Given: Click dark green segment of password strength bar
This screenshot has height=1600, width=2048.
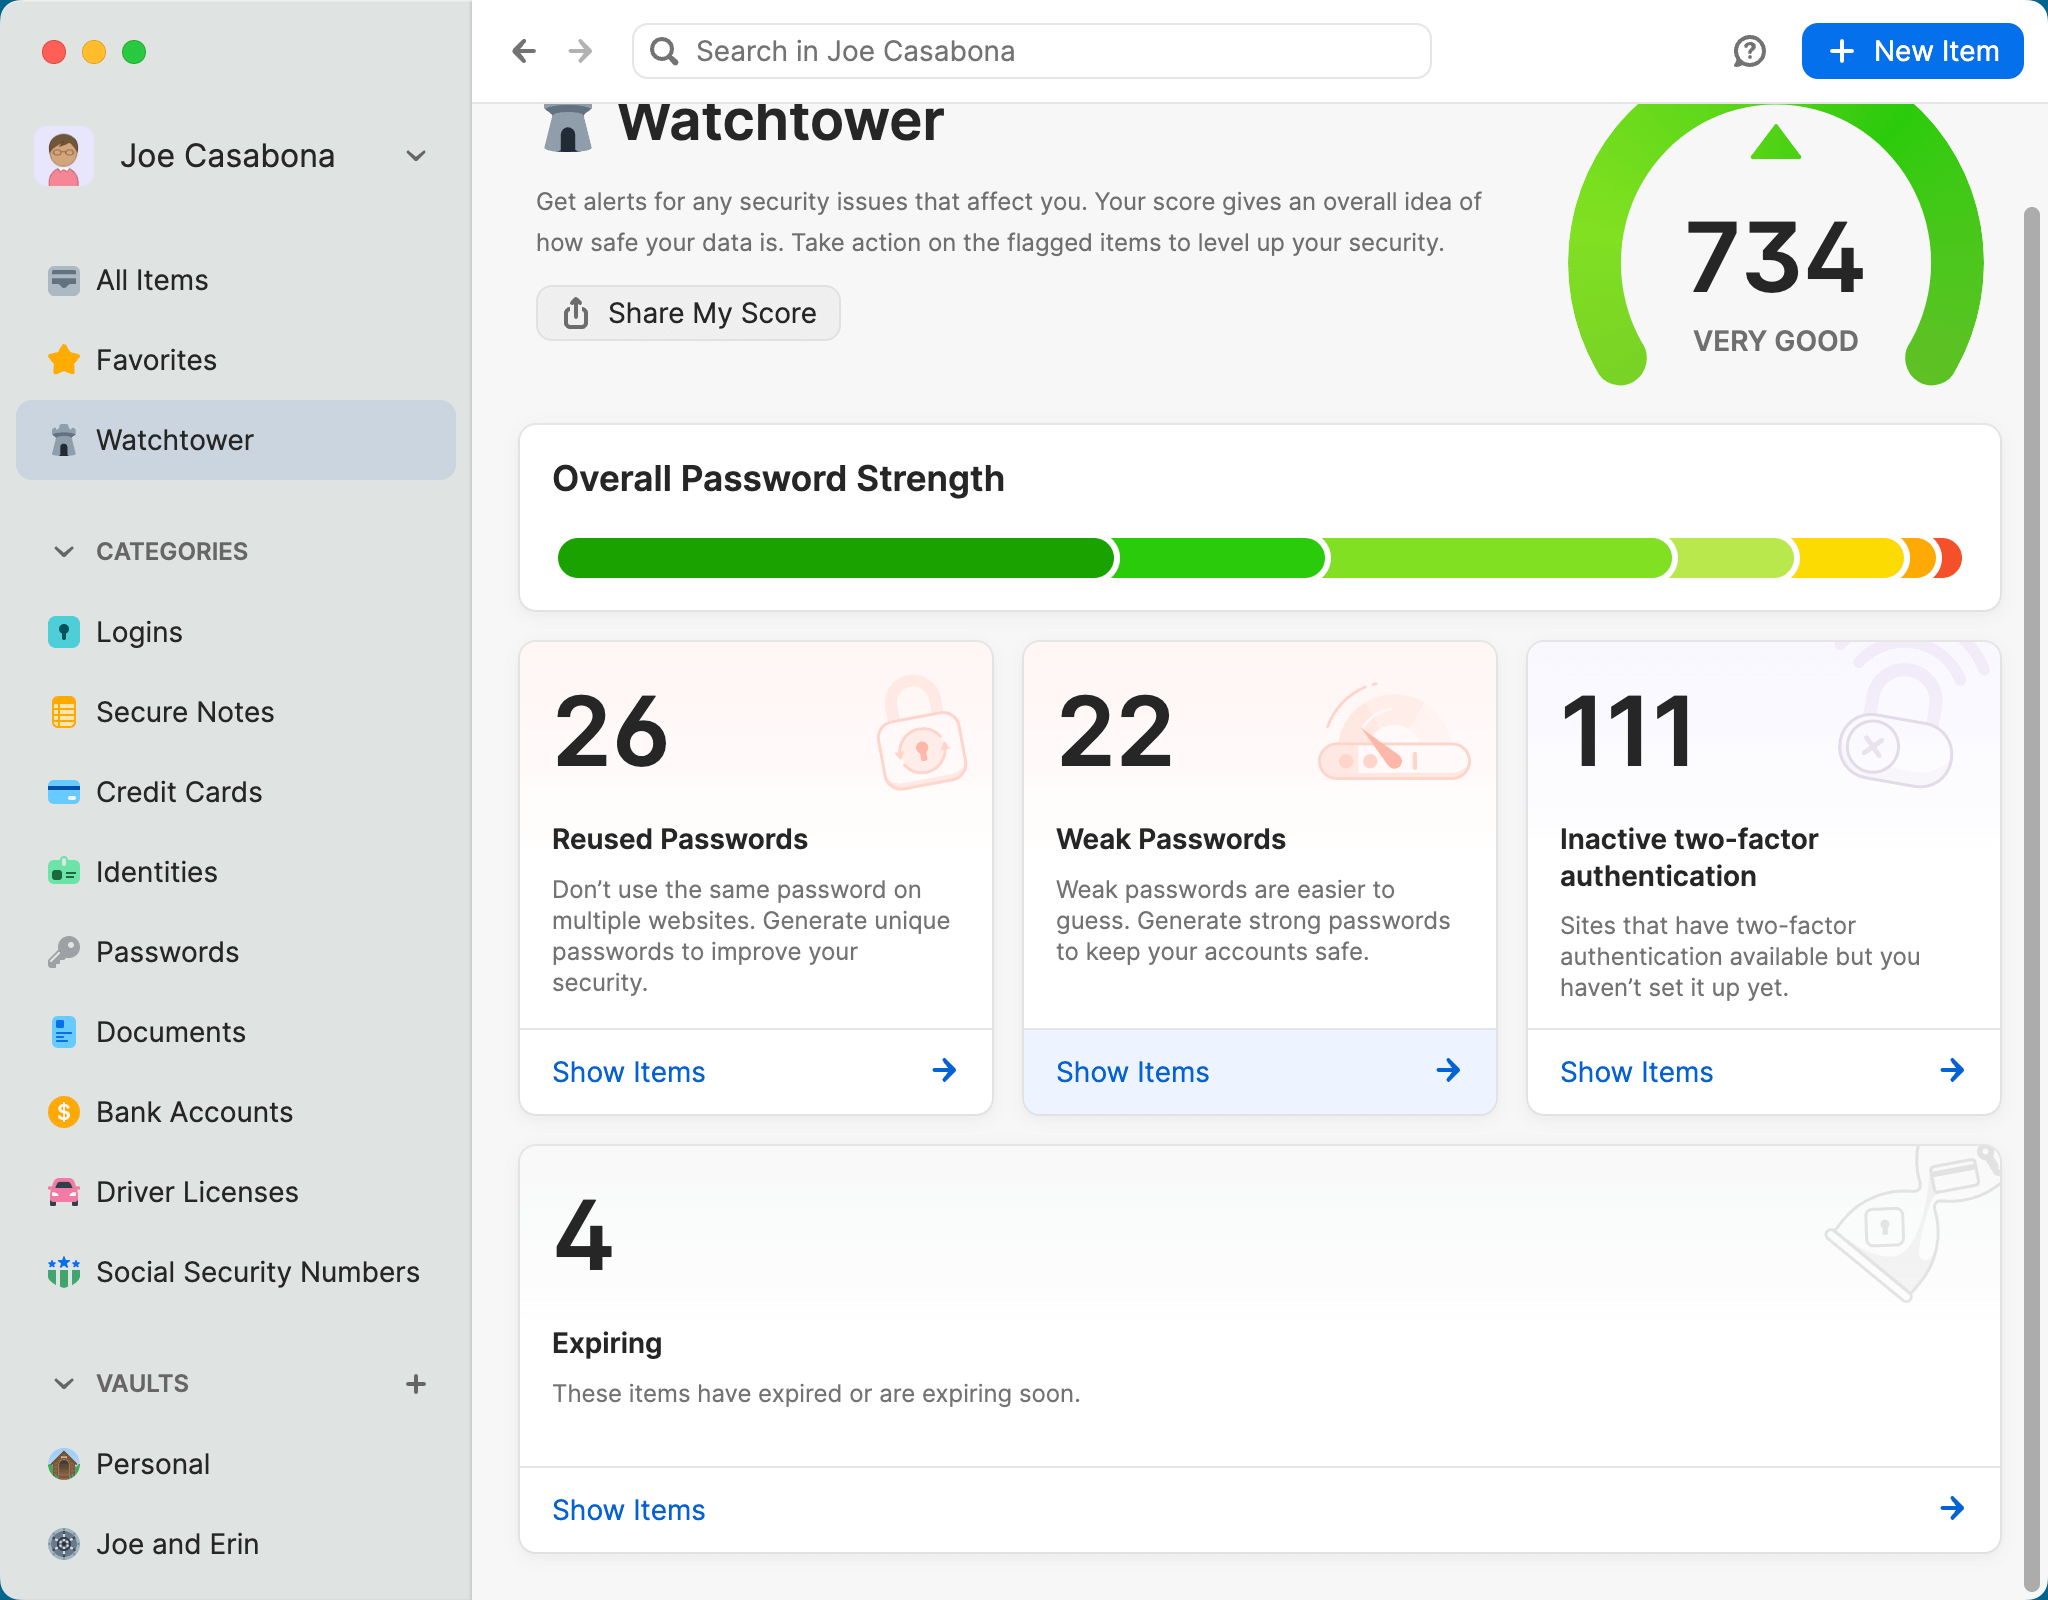Looking at the screenshot, I should point(834,558).
